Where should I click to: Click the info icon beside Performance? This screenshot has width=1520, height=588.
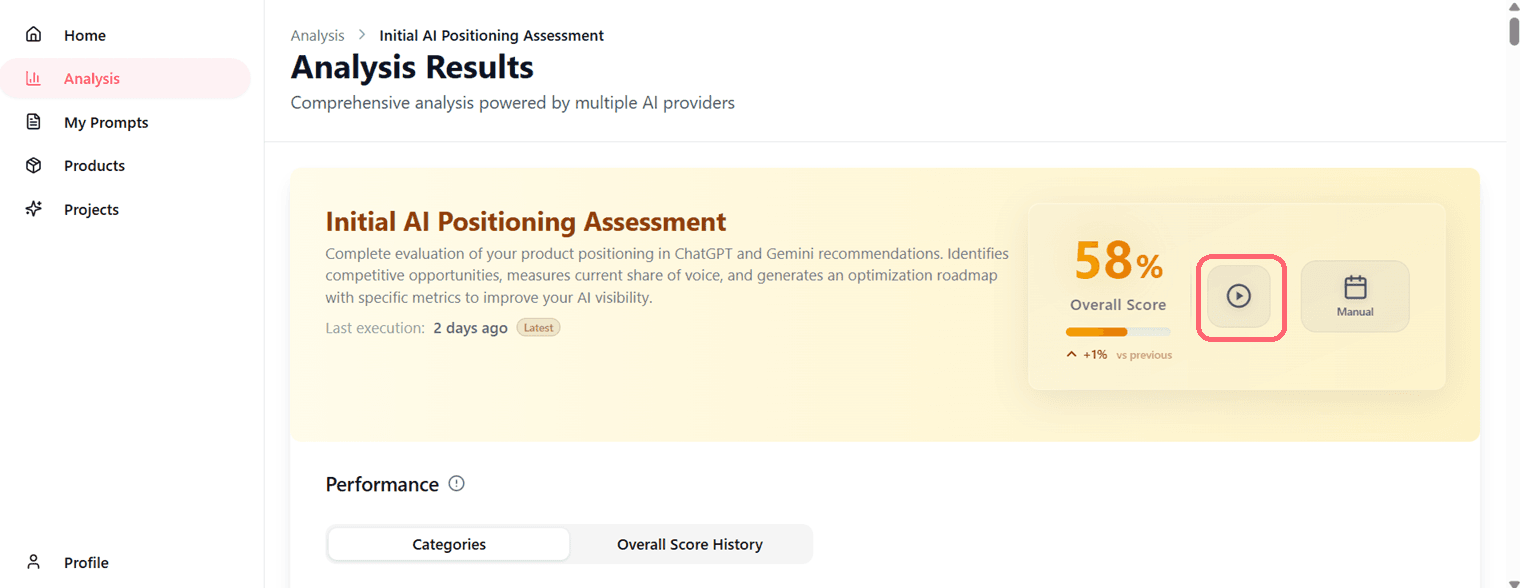[457, 484]
